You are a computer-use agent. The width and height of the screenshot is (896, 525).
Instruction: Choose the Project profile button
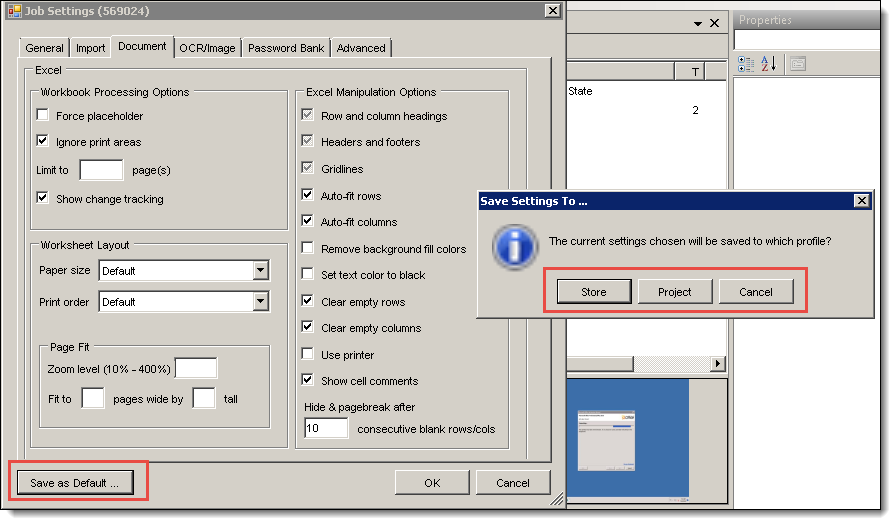click(x=675, y=292)
